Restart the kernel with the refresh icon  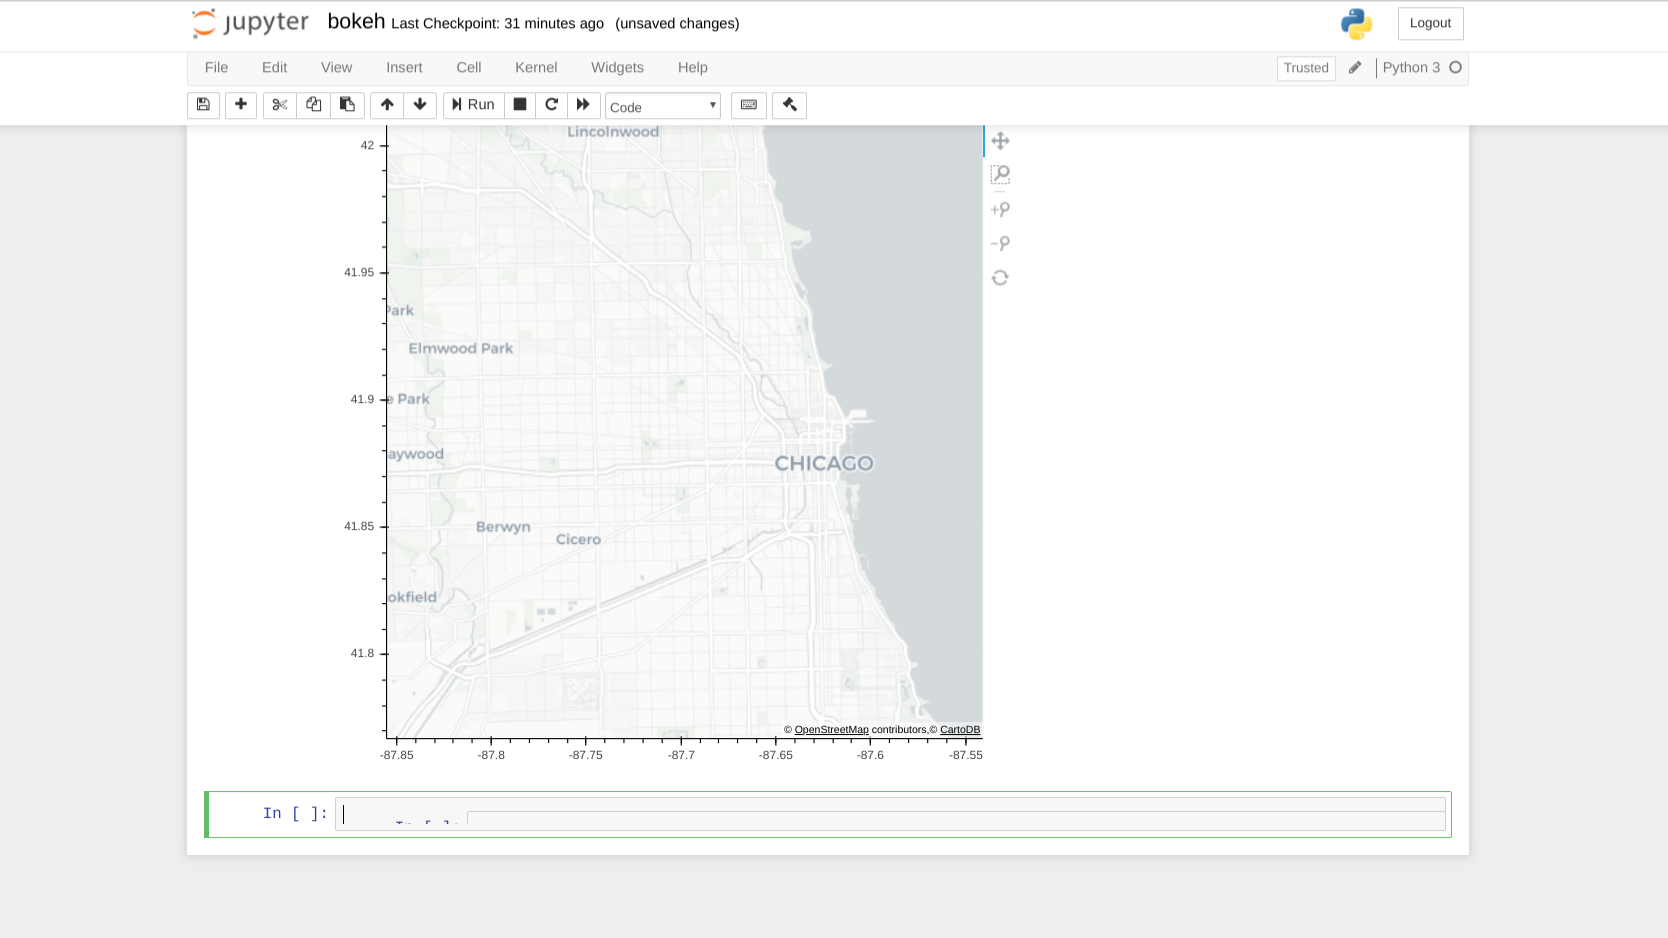click(551, 104)
